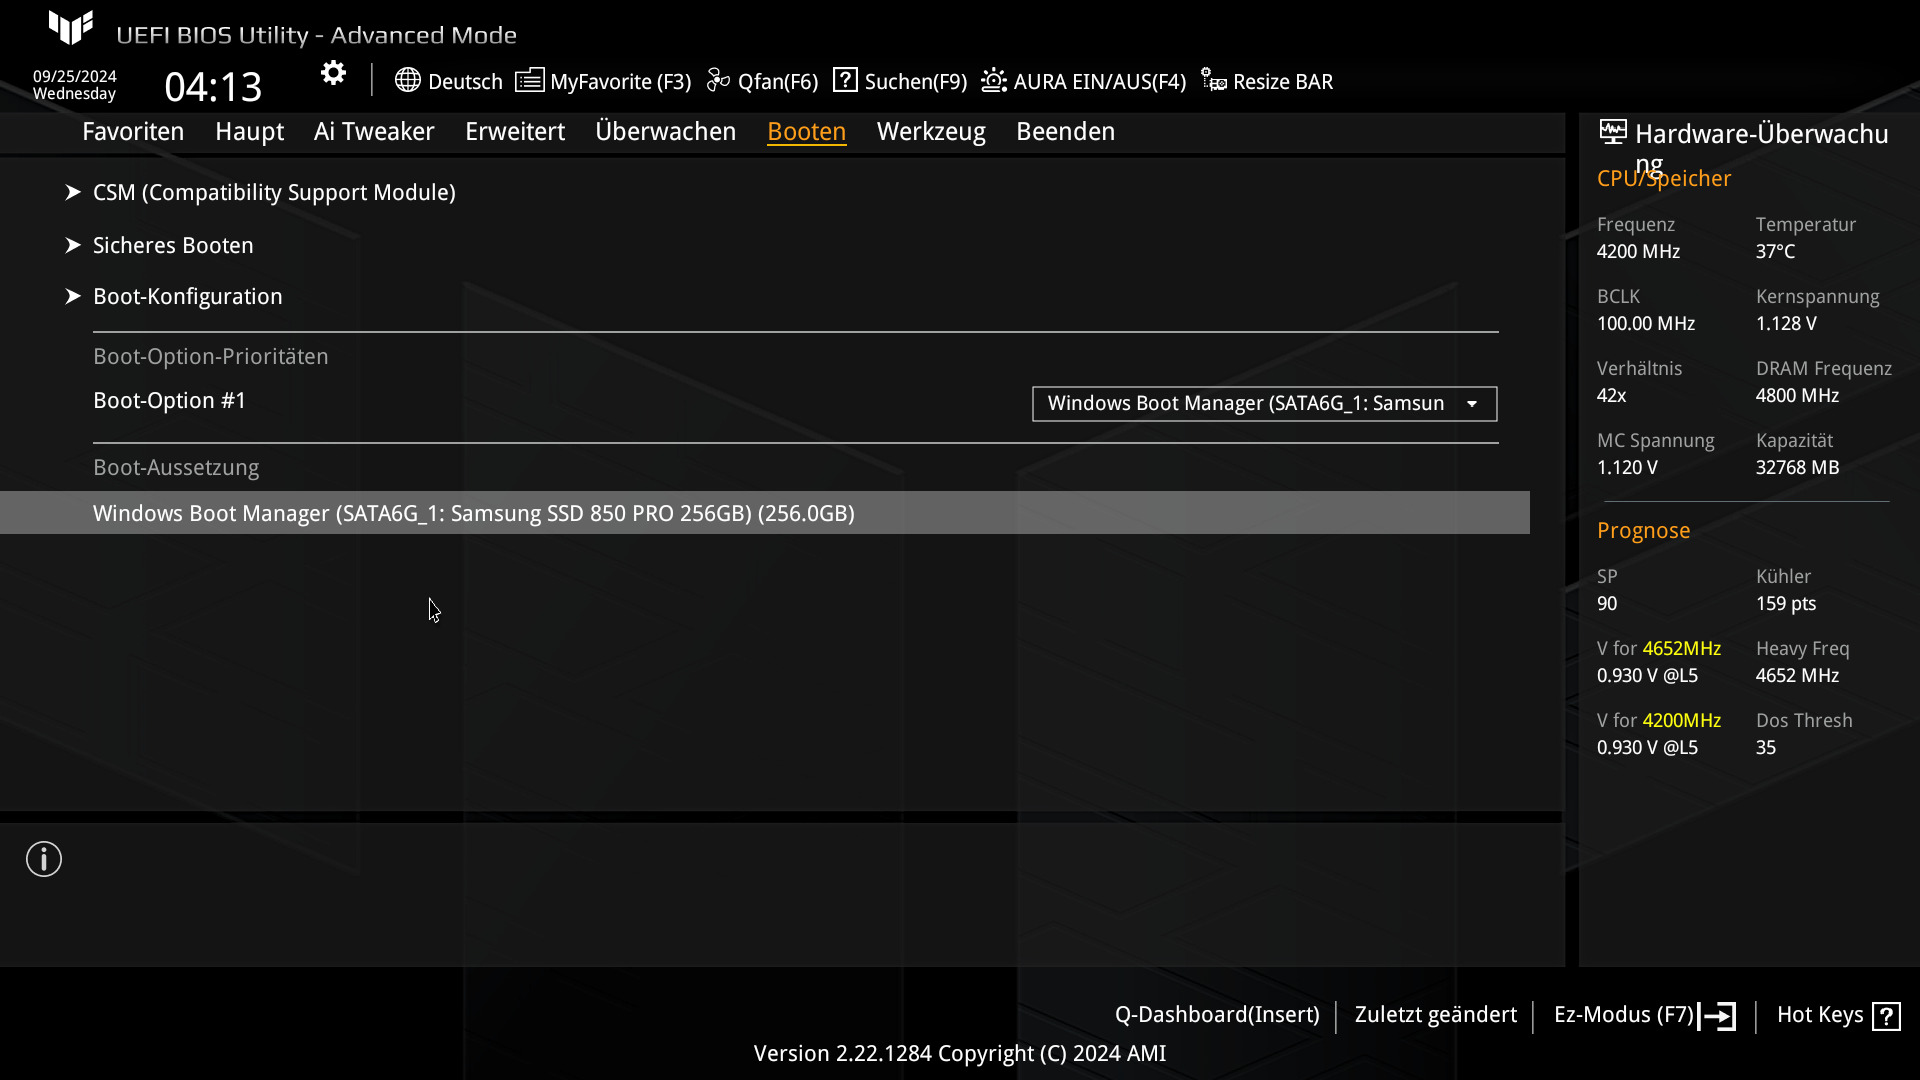
Task: Open the Boot-Option #1 dropdown
Action: pos(1264,403)
